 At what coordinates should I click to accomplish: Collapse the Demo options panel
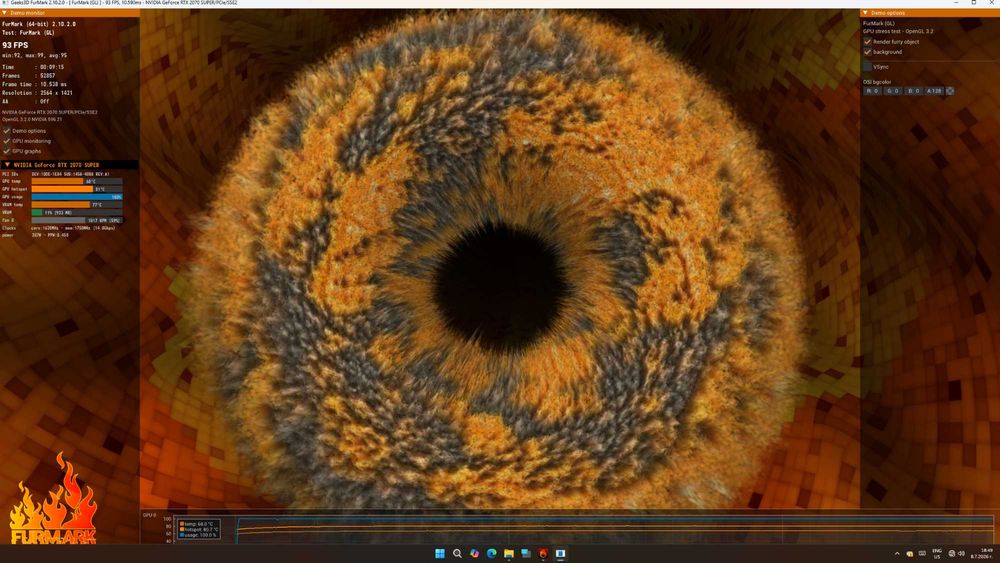(865, 13)
